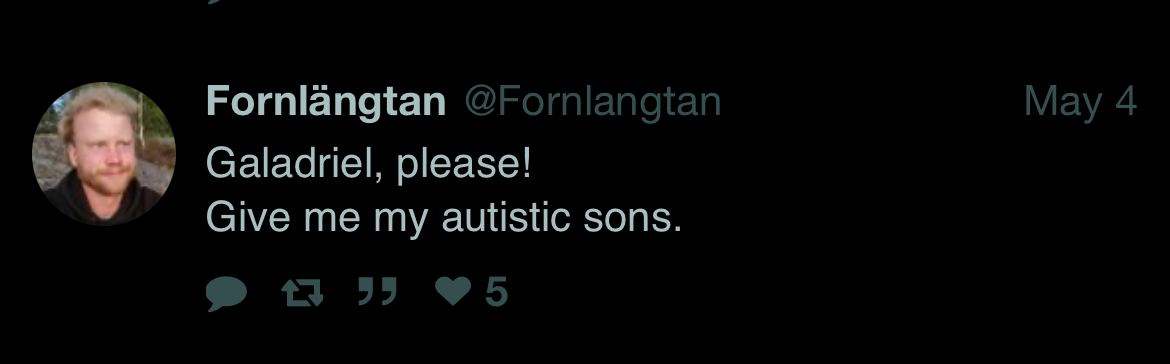This screenshot has width=1170, height=364.
Task: Open the tweet's May 4 timestamp
Action: pyautogui.click(x=1080, y=103)
